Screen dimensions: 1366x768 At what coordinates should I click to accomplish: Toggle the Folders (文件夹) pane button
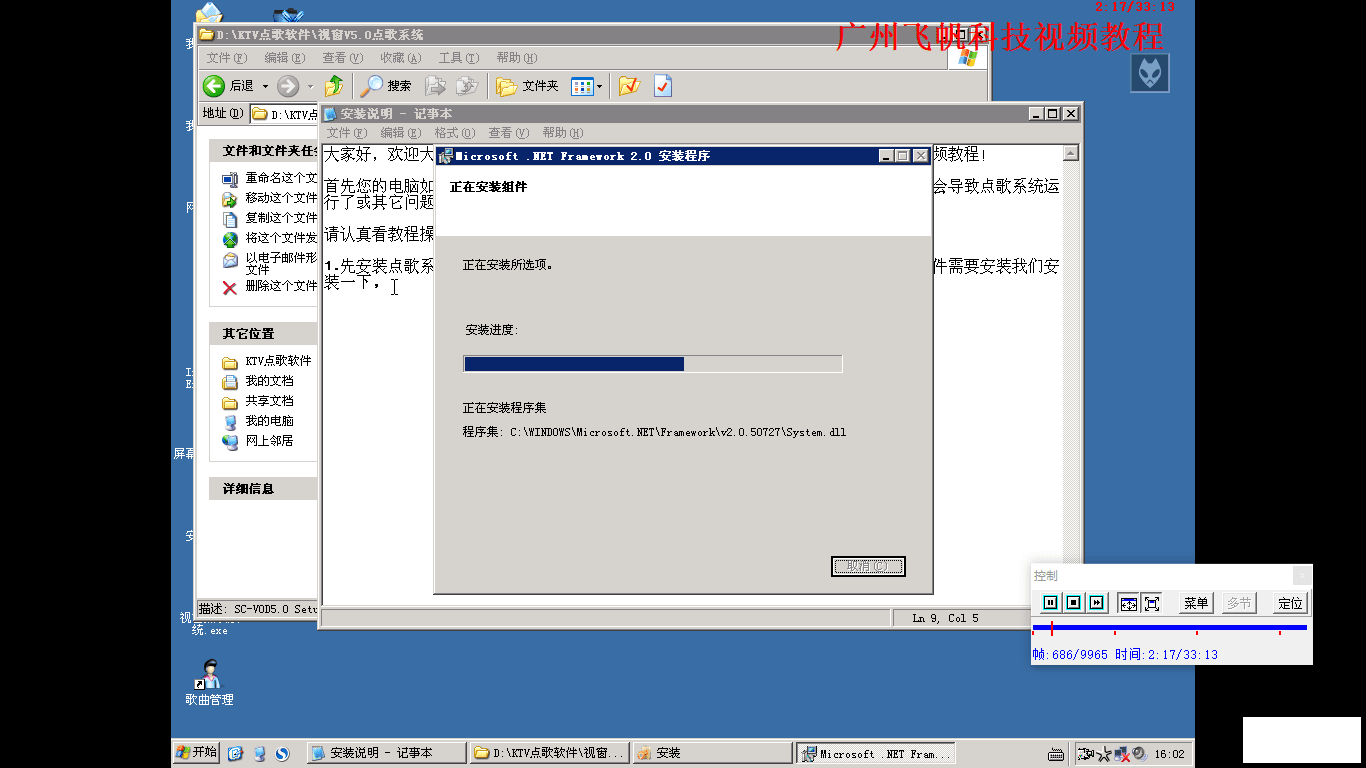(527, 86)
